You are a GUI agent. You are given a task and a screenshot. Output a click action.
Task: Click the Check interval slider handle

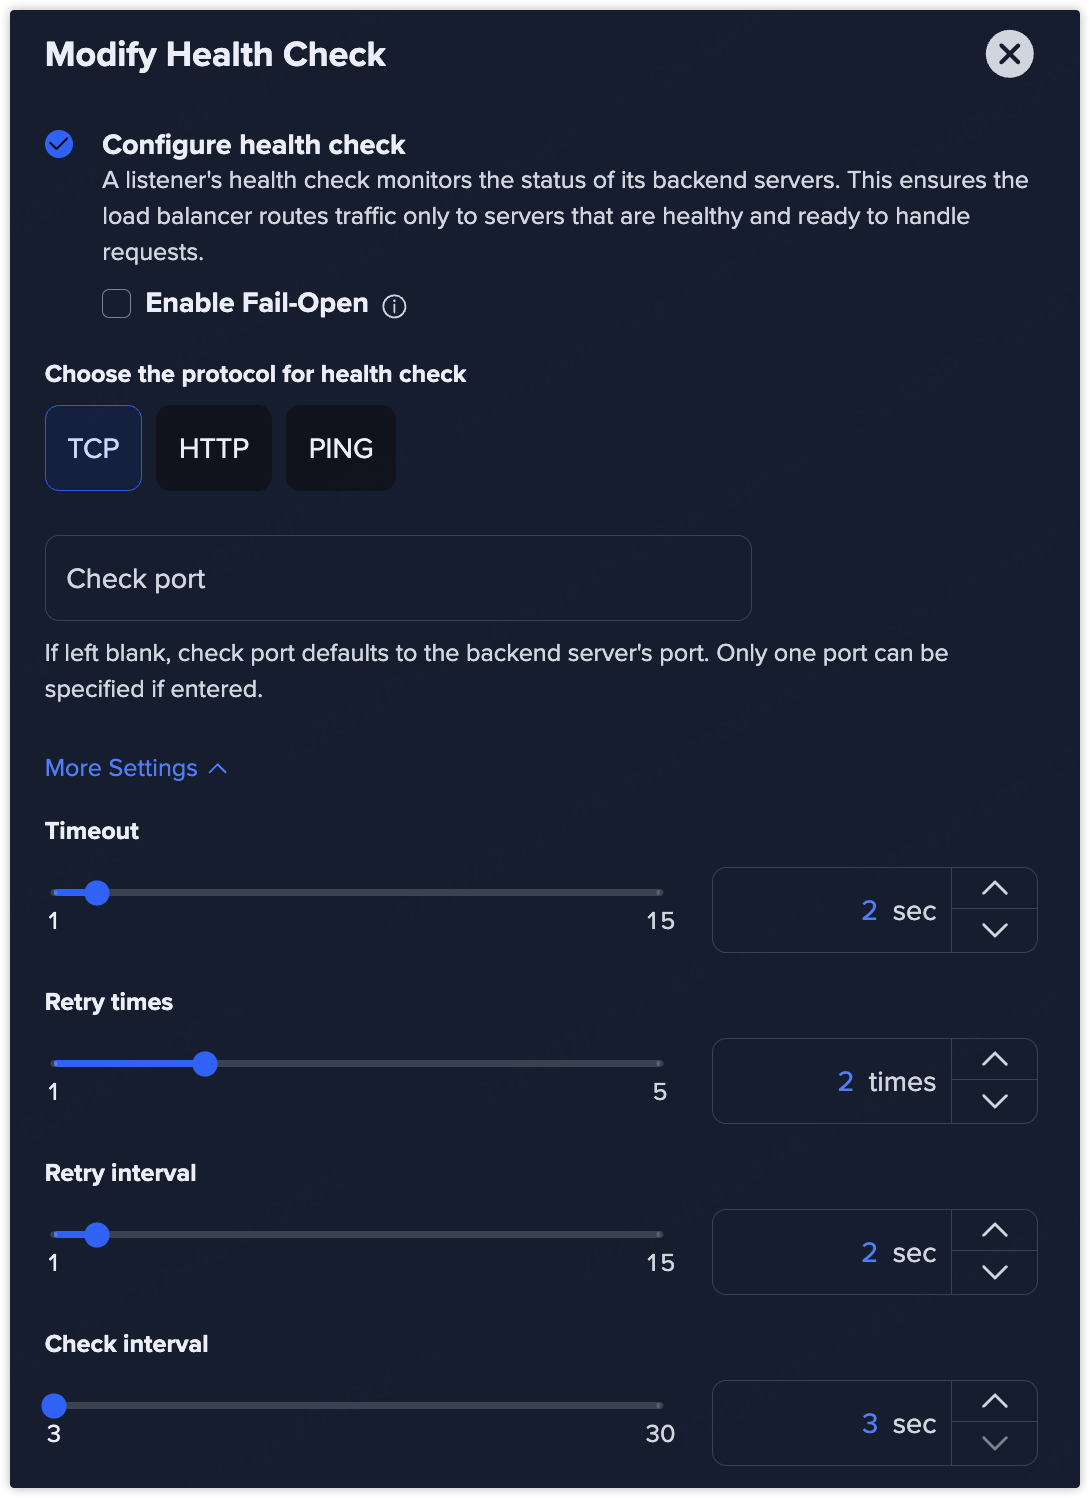coord(54,1406)
